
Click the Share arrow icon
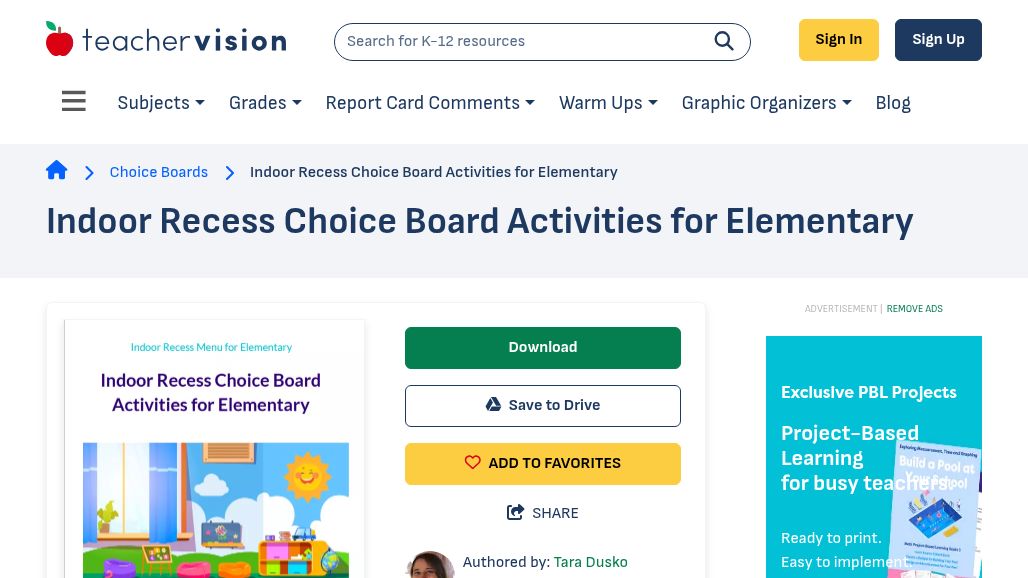515,512
